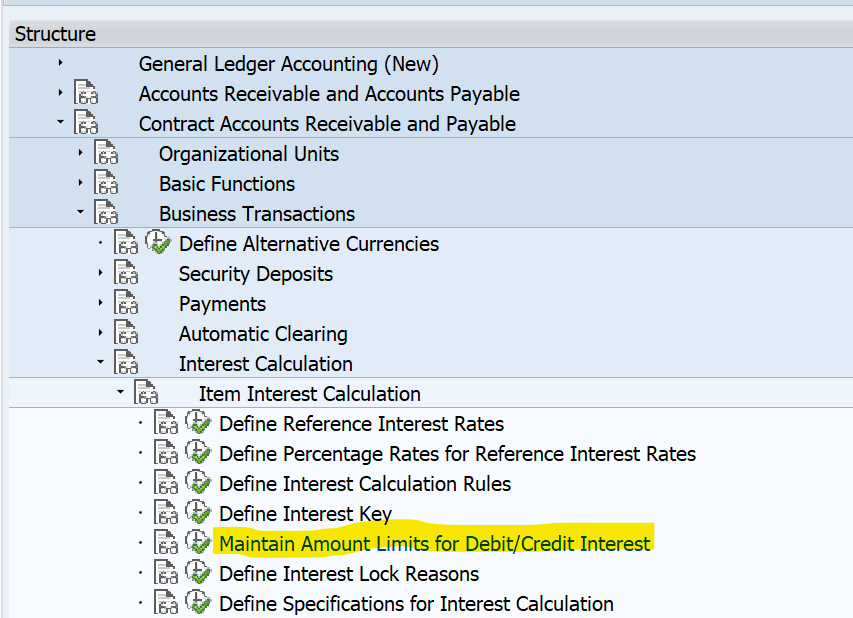
Task: Execute activity icon for Maintain Amount Limits row
Action: click(x=198, y=541)
